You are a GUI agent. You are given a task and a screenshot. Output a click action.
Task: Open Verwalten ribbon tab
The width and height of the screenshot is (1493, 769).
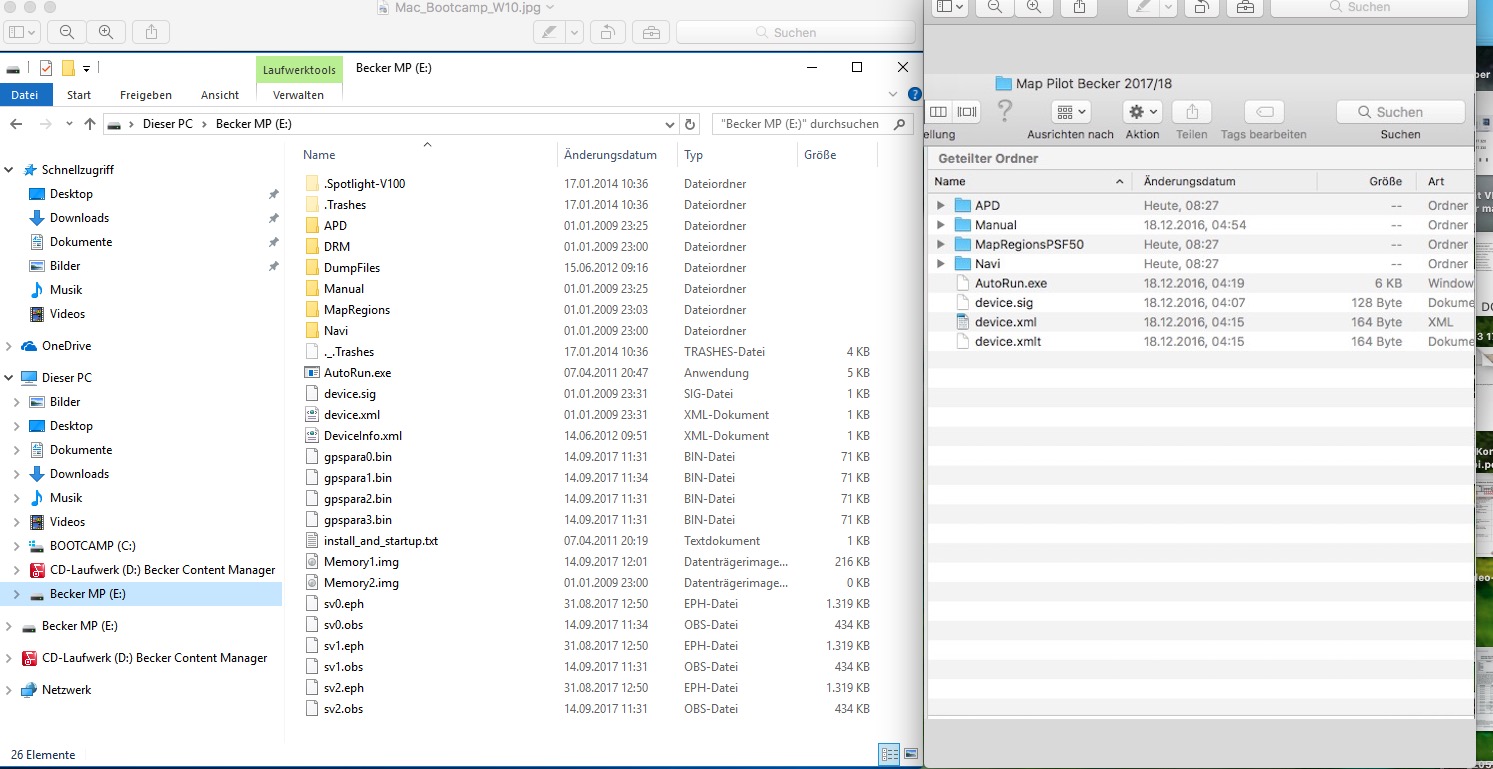point(299,95)
